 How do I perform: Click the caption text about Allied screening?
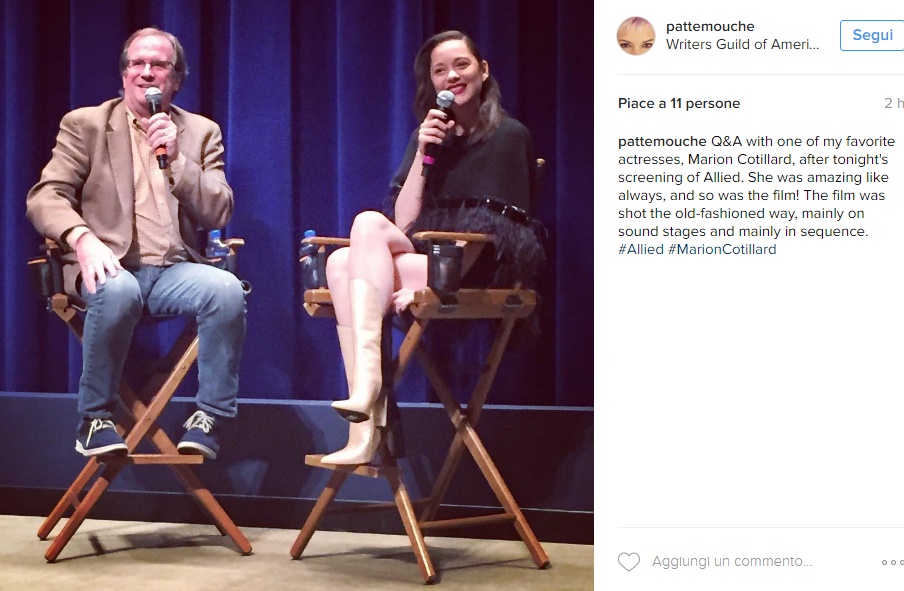pos(756,186)
